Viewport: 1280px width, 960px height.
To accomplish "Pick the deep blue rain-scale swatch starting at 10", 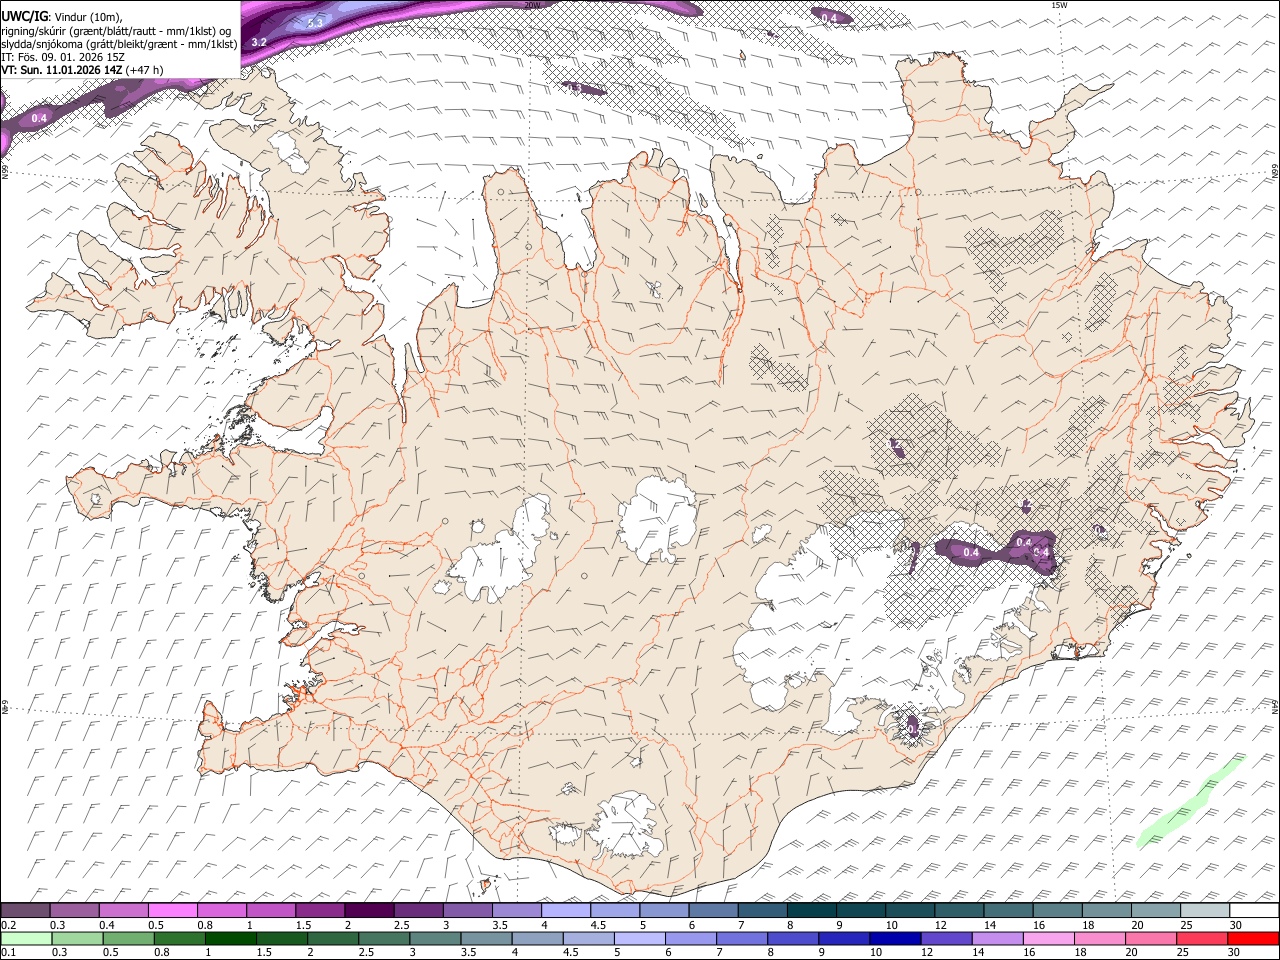I will click(x=895, y=938).
